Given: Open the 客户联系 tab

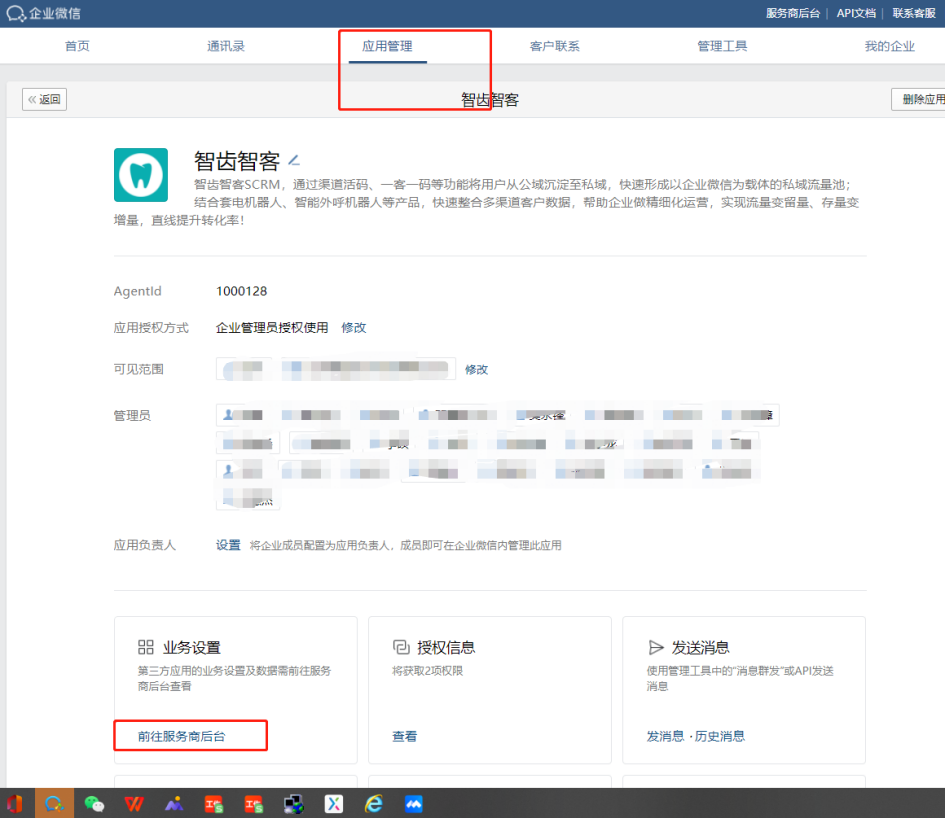Looking at the screenshot, I should [x=554, y=46].
